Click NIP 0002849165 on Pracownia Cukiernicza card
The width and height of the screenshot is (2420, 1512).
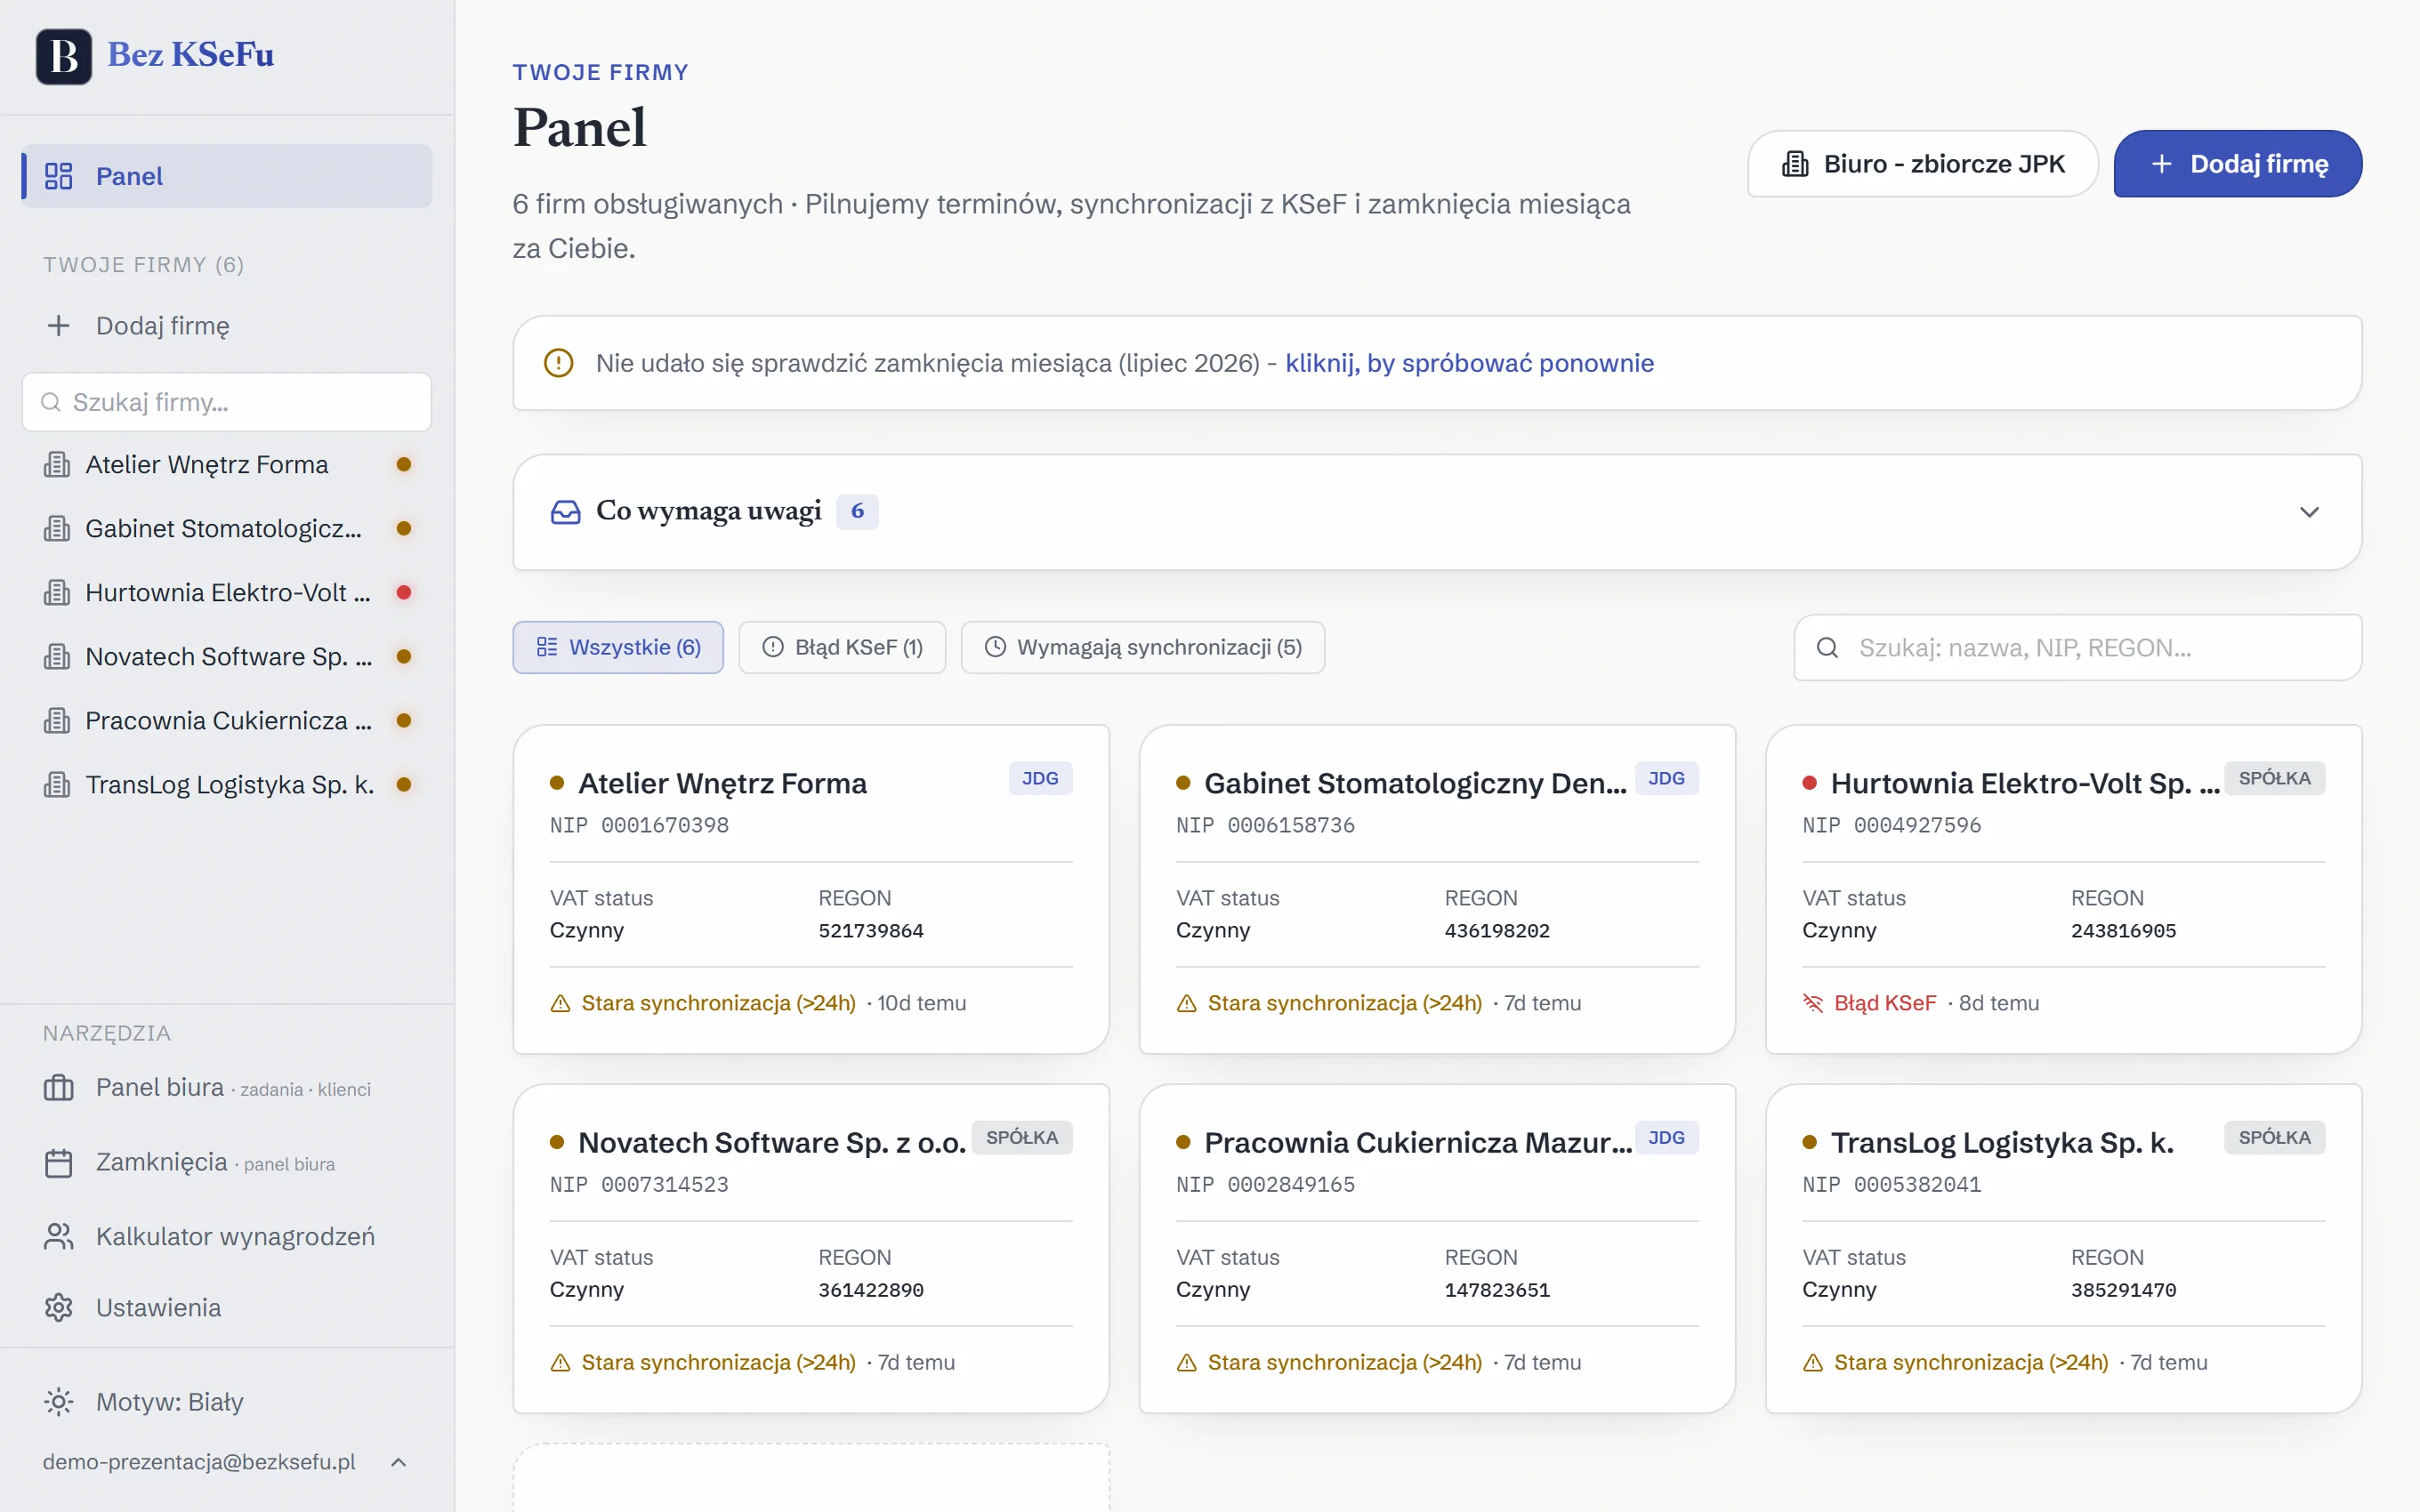pyautogui.click(x=1266, y=1185)
